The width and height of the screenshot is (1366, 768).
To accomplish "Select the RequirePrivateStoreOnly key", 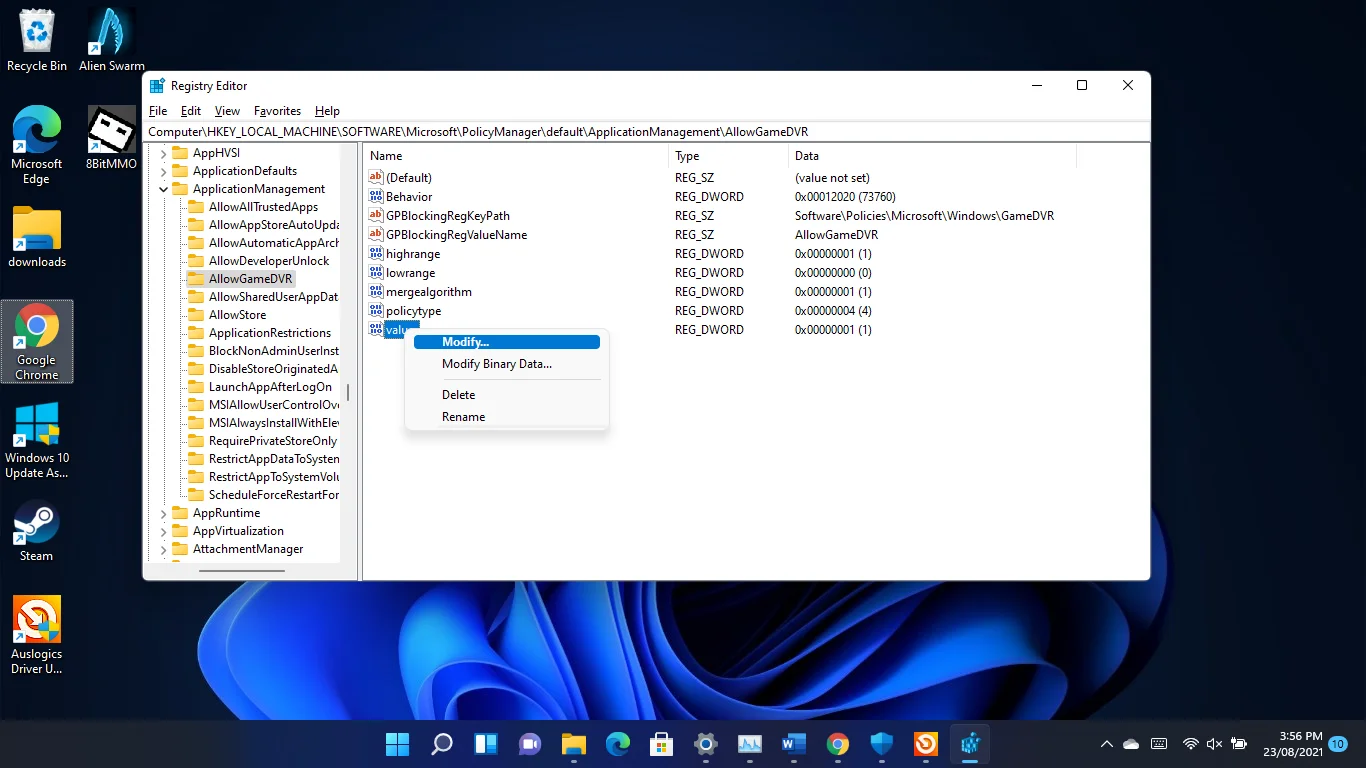I will coord(272,441).
